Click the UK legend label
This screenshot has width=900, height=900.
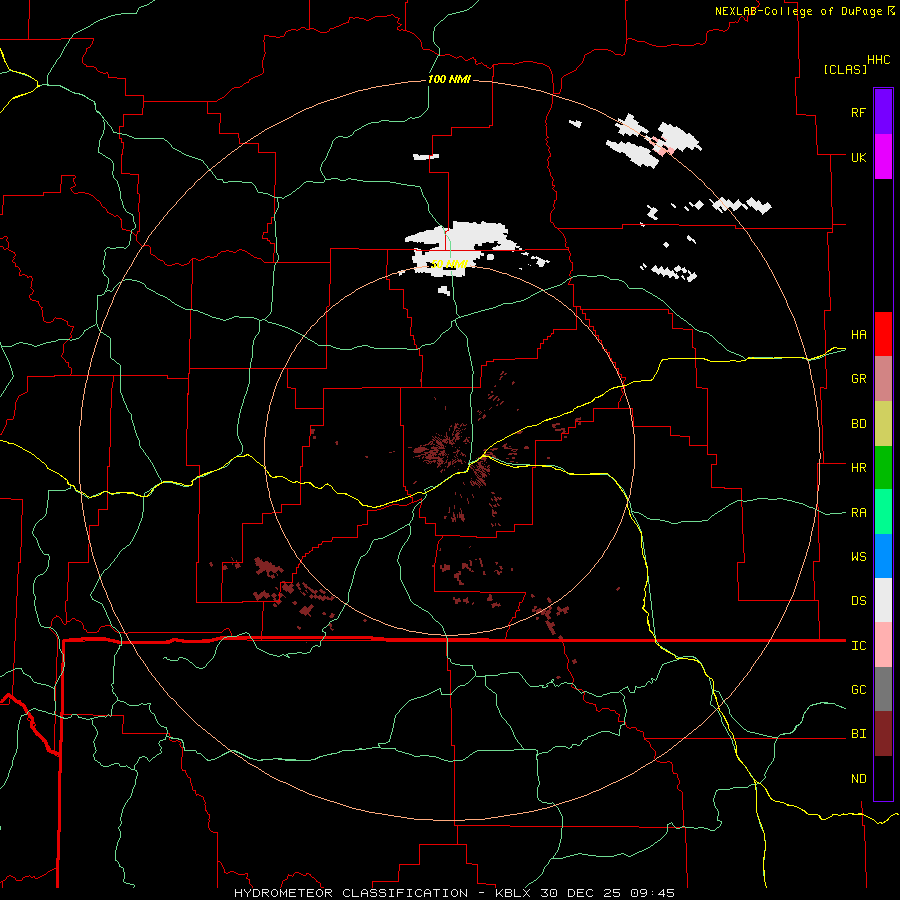tap(858, 157)
